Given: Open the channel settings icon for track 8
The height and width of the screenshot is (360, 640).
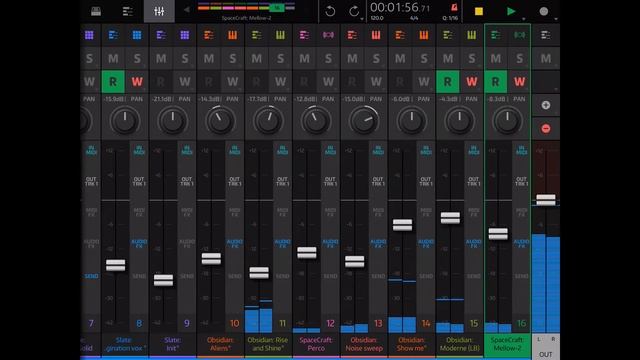Looking at the screenshot, I should (x=113, y=35).
